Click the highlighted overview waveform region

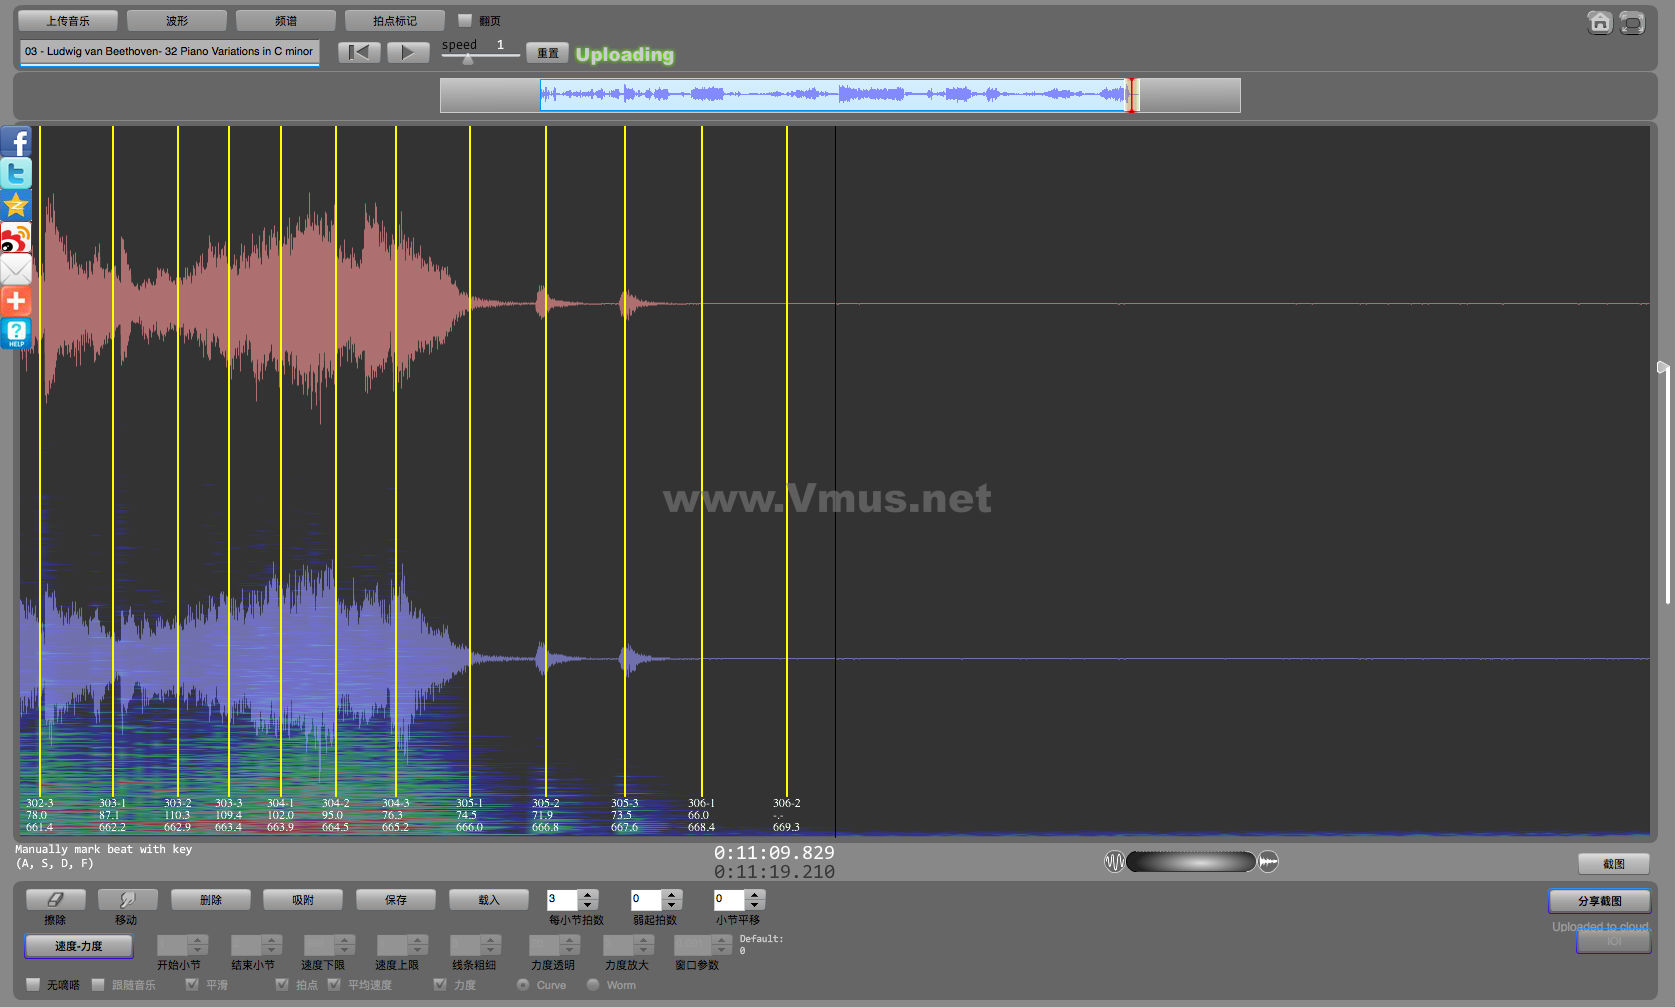pos(835,95)
